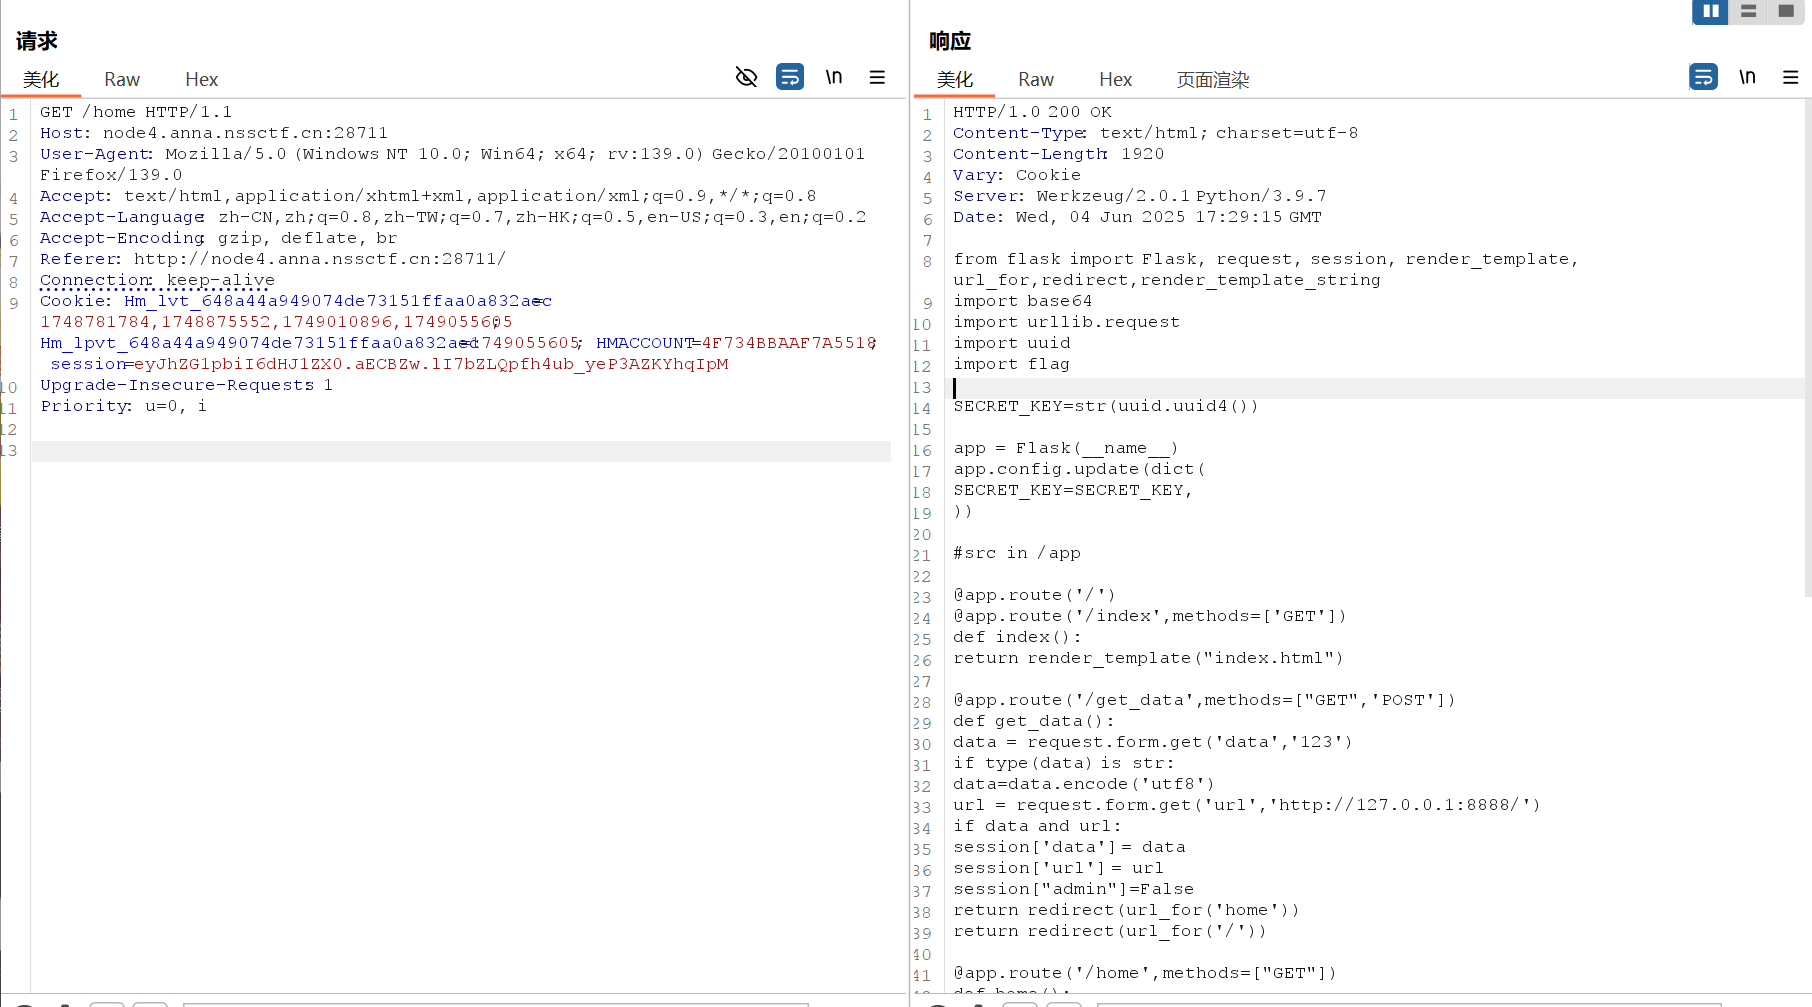1812x1007 pixels.
Task: Open the request Hex tab
Action: pos(201,80)
